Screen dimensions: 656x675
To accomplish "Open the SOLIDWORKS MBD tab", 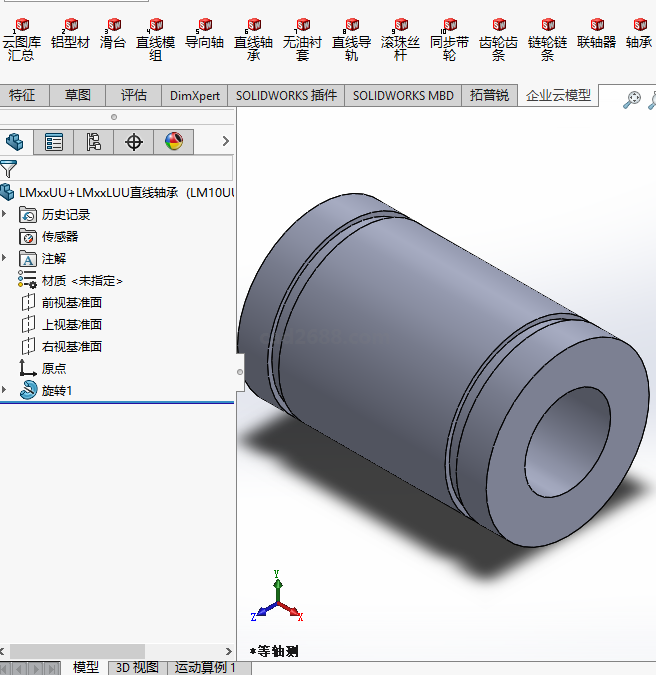I will pos(403,96).
